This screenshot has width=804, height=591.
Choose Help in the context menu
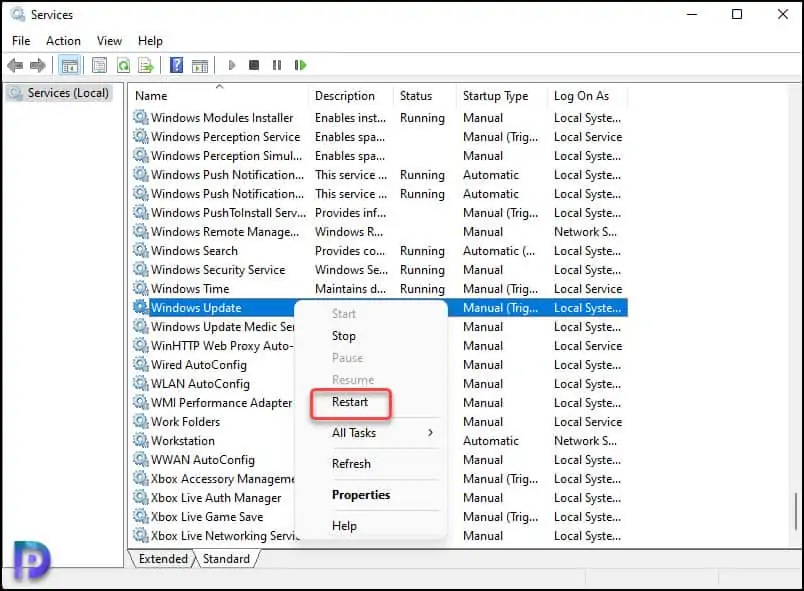[x=344, y=525]
